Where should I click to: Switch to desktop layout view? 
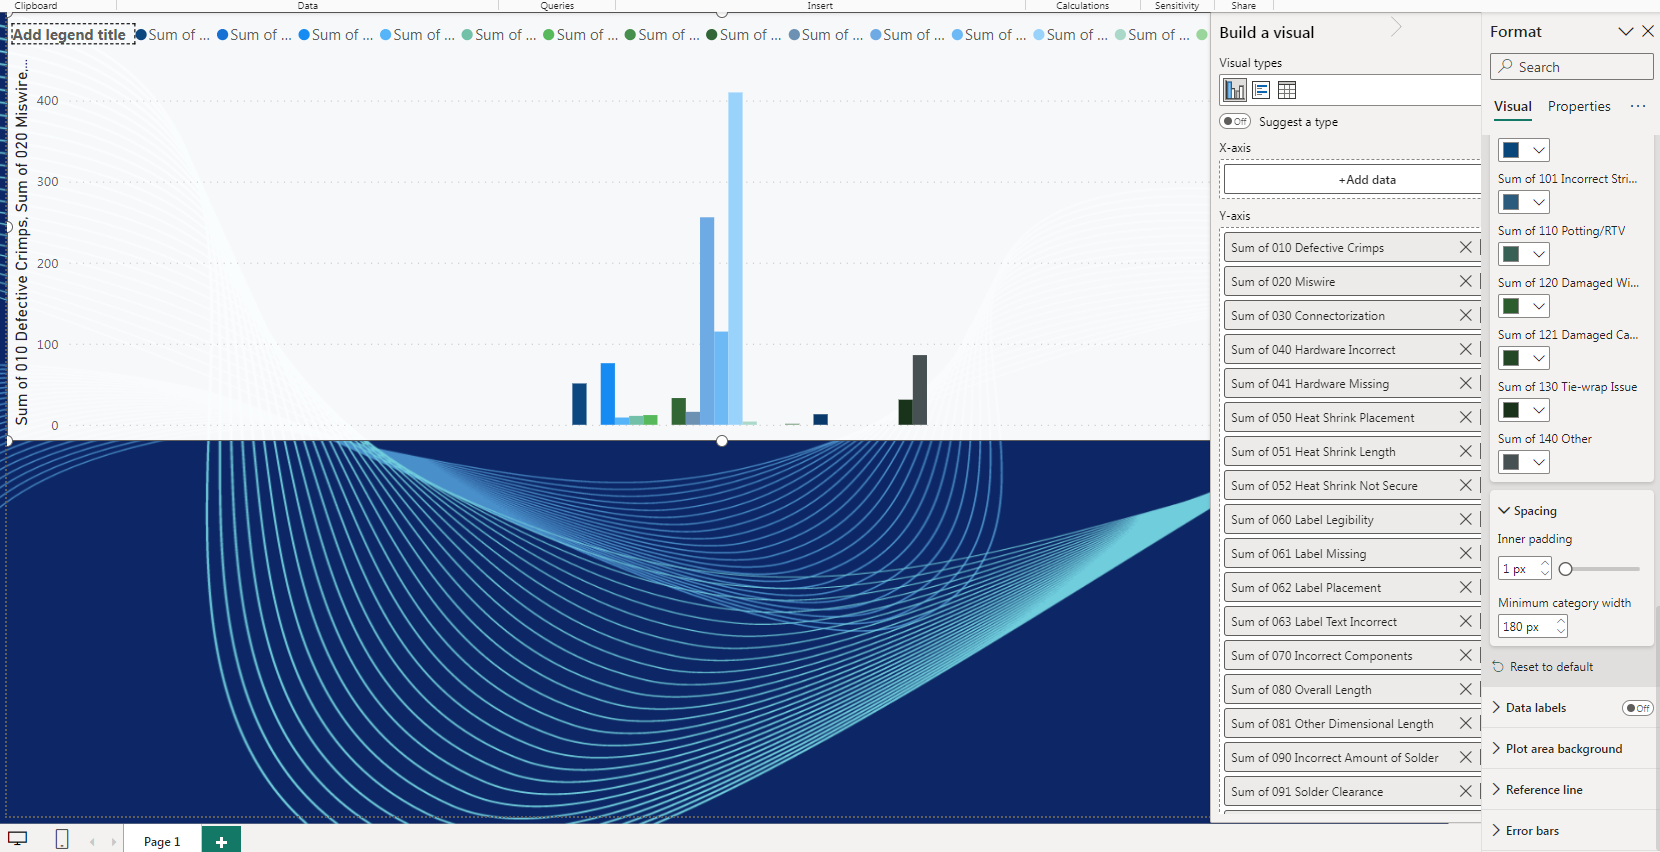pyautogui.click(x=17, y=839)
